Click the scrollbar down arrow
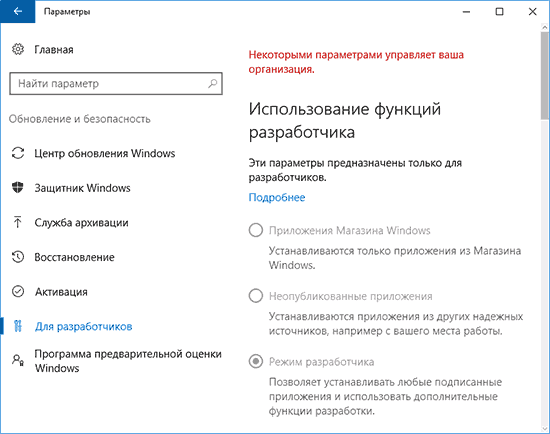 tap(544, 428)
